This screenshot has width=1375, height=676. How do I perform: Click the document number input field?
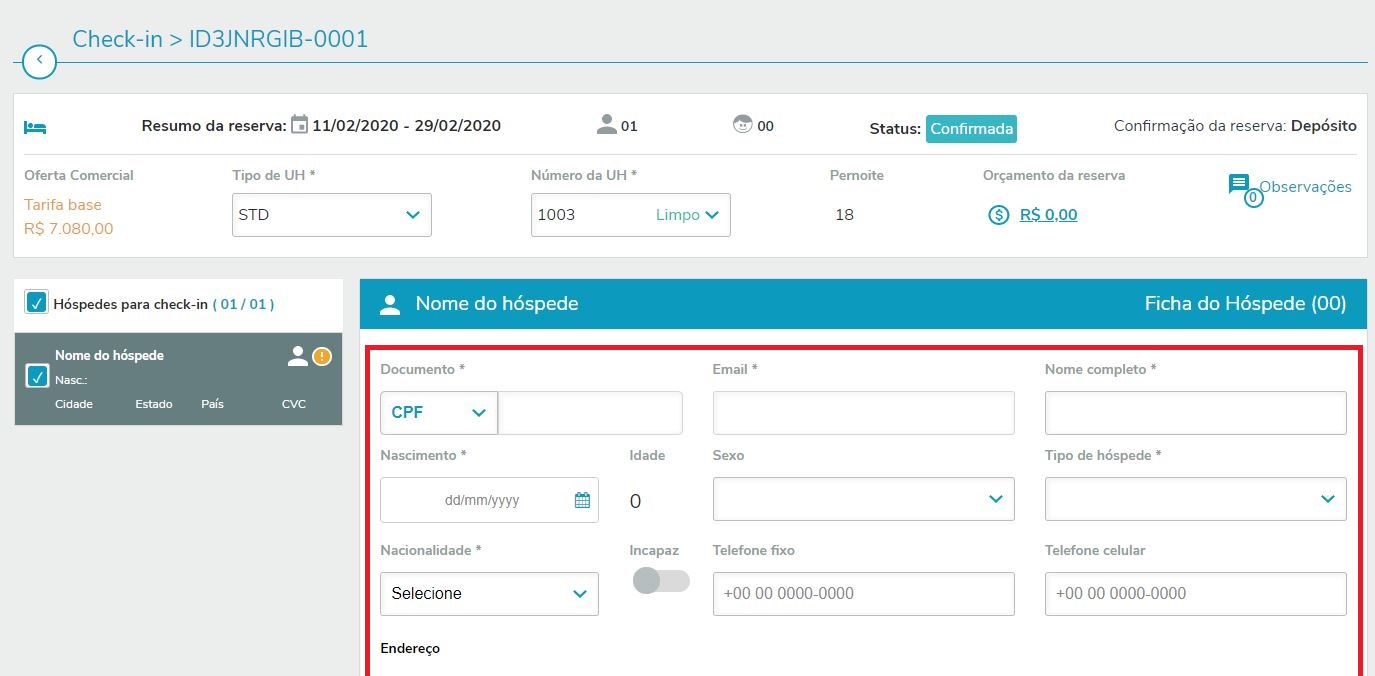pos(590,413)
